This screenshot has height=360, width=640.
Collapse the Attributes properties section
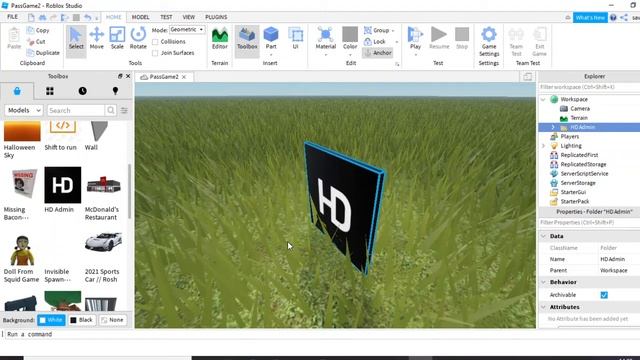[543, 307]
